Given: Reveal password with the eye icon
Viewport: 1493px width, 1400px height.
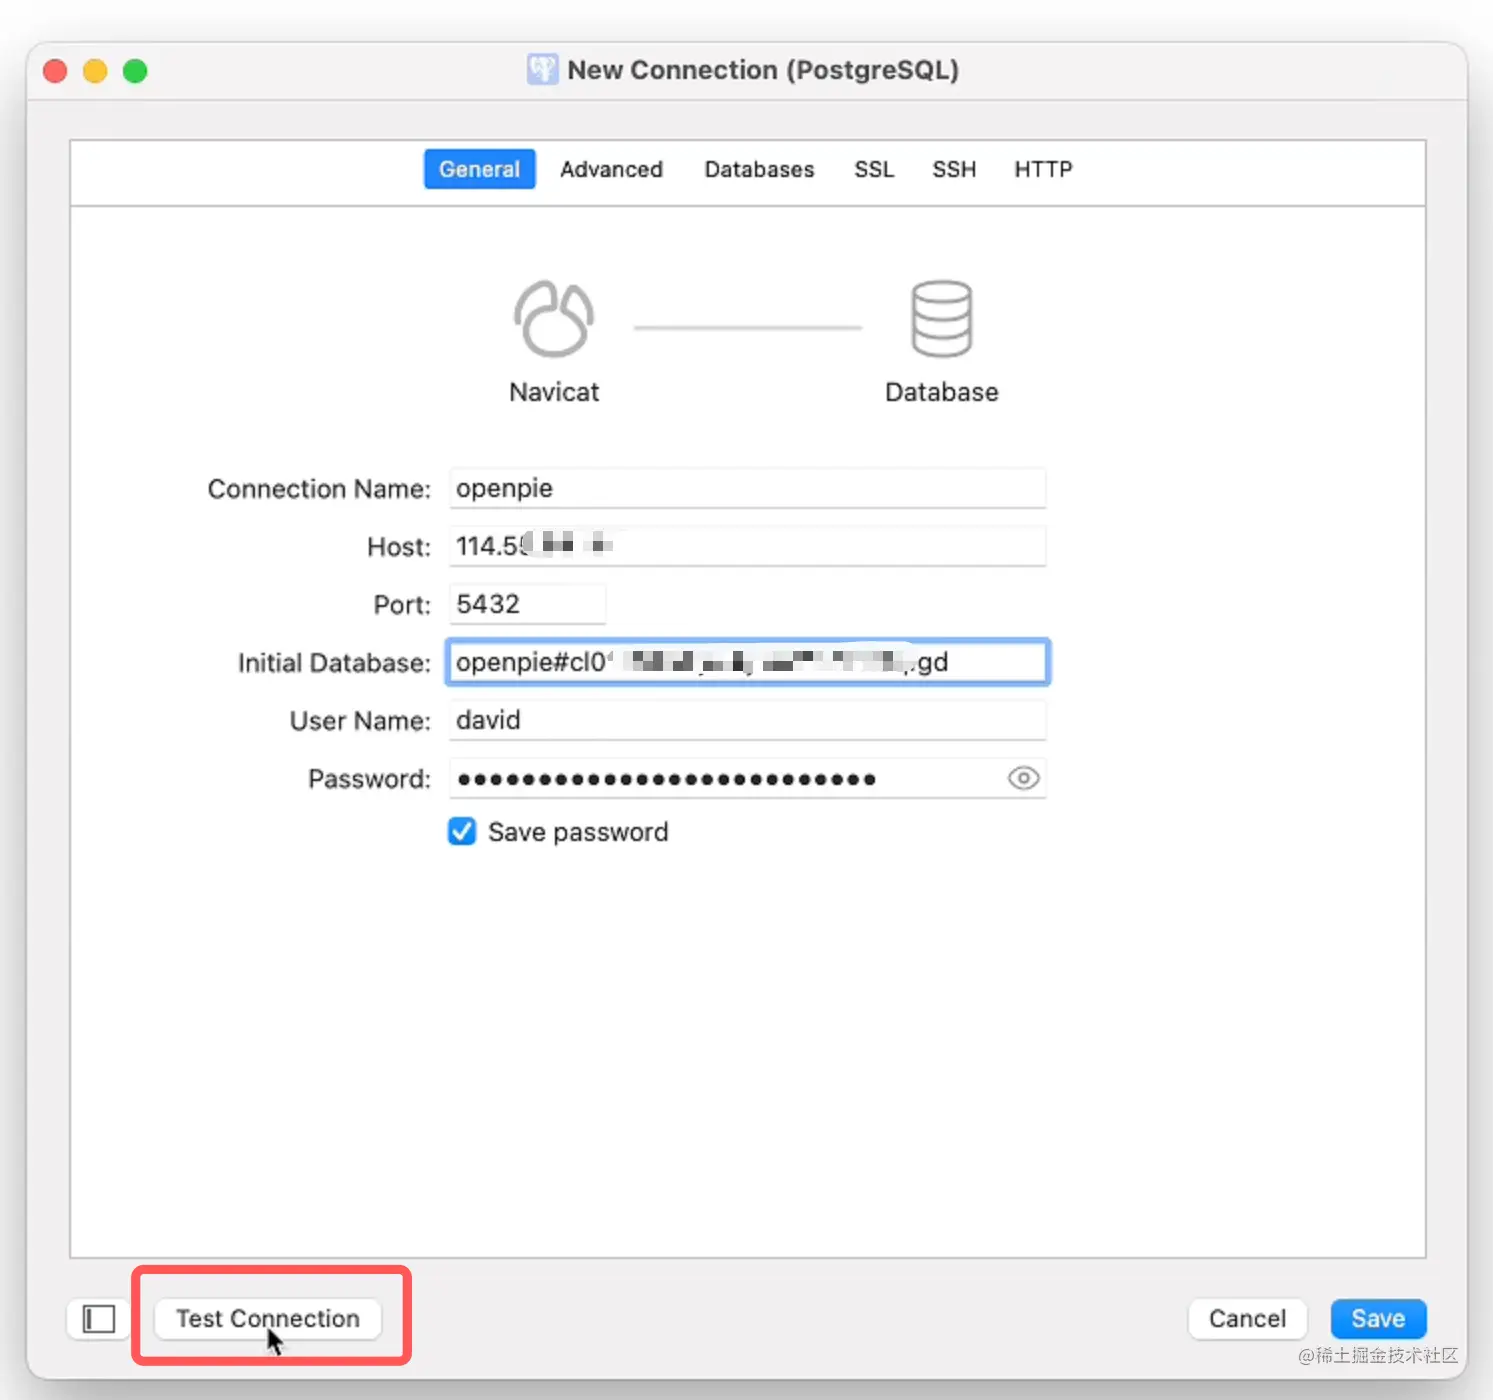Looking at the screenshot, I should coord(1023,778).
